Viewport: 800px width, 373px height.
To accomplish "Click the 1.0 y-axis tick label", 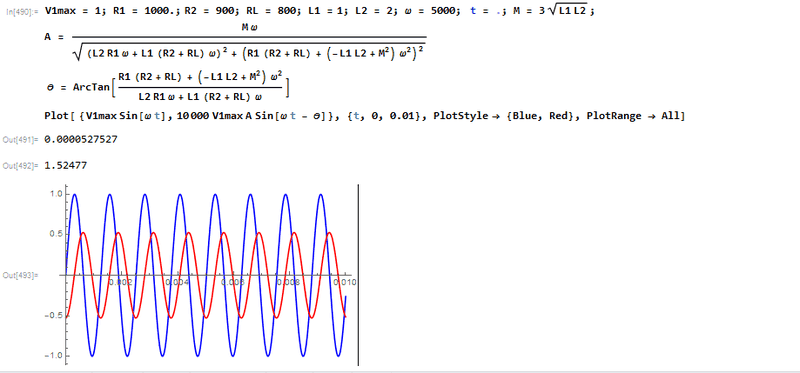I will pos(57,194).
